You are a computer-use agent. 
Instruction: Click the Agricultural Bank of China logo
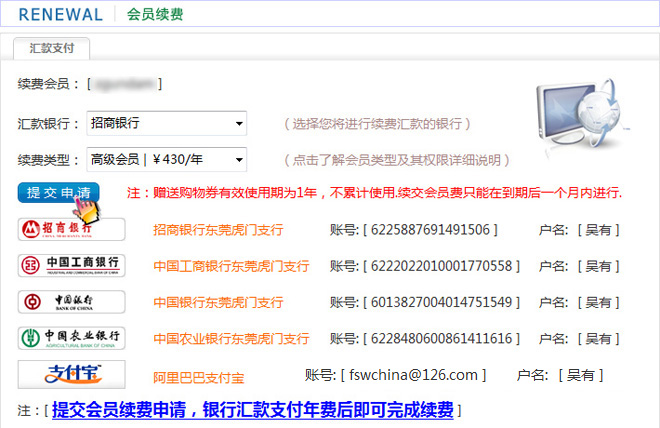tap(72, 338)
